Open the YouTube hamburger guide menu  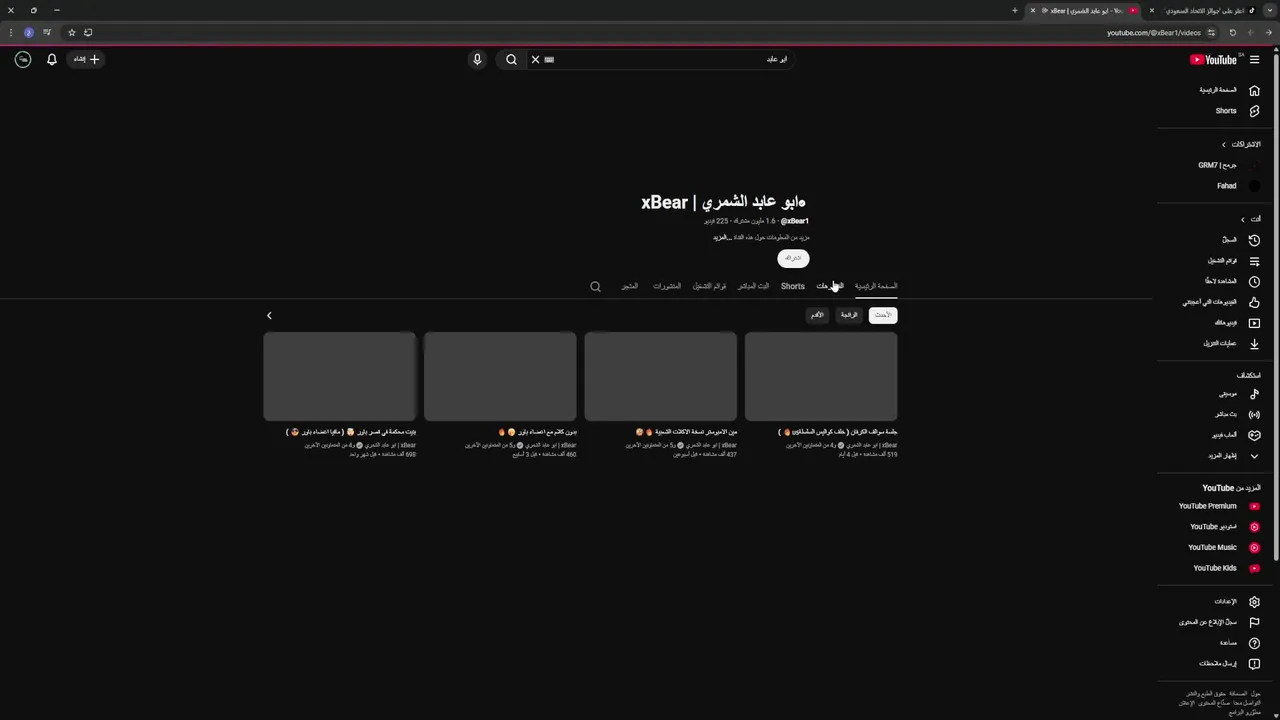tap(1254, 60)
